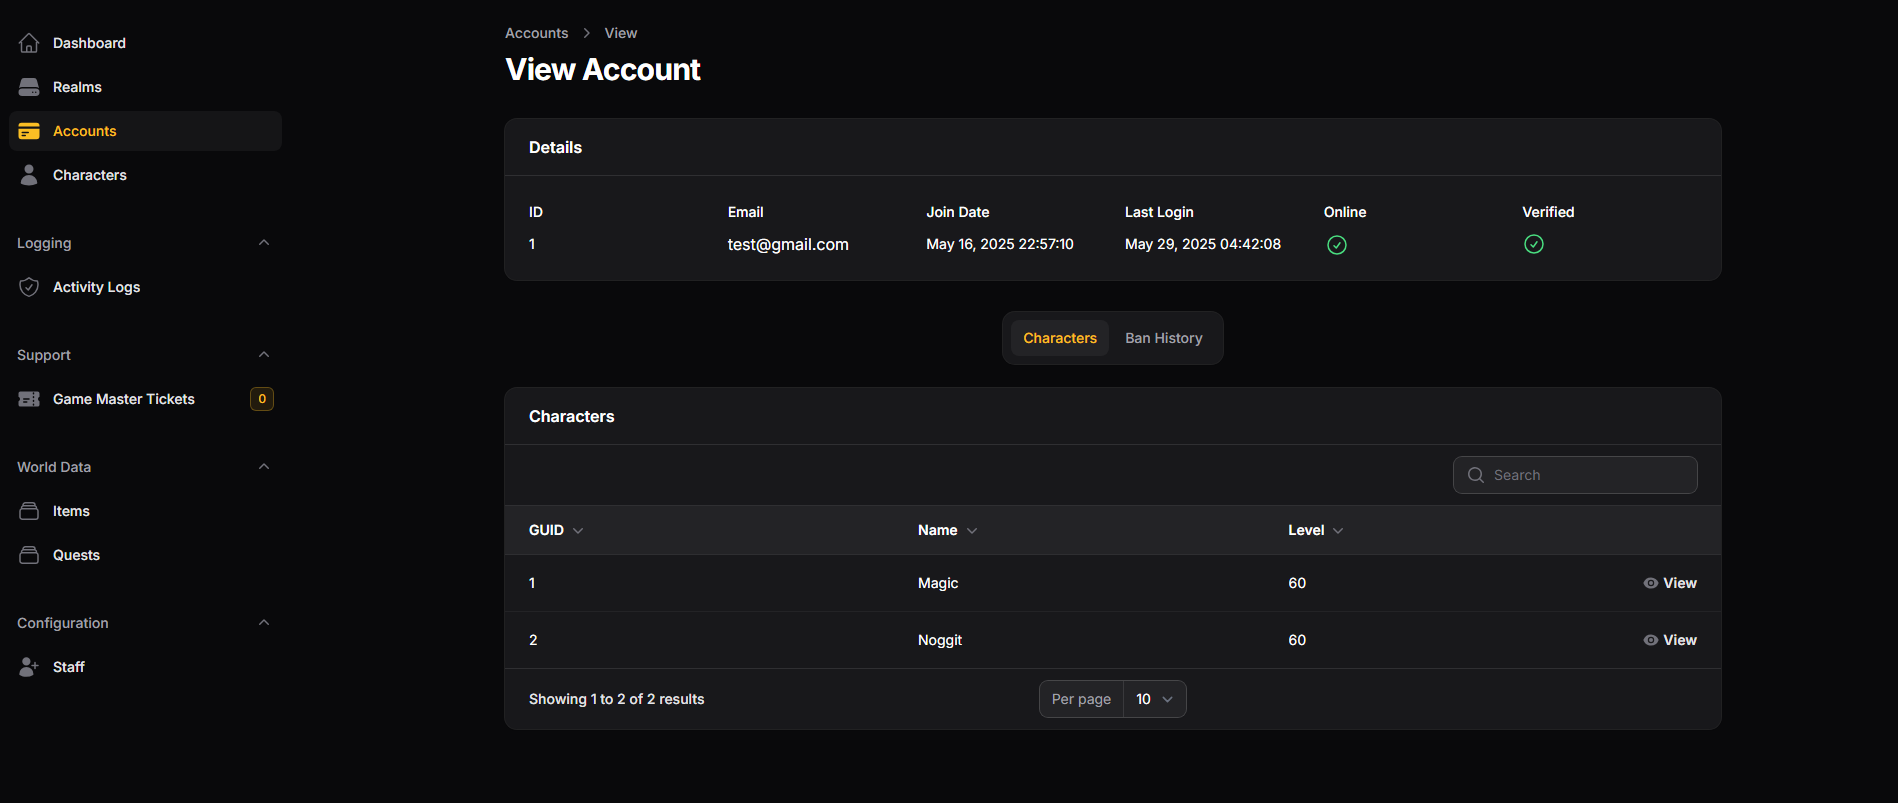Click the Online status check icon

1336,245
